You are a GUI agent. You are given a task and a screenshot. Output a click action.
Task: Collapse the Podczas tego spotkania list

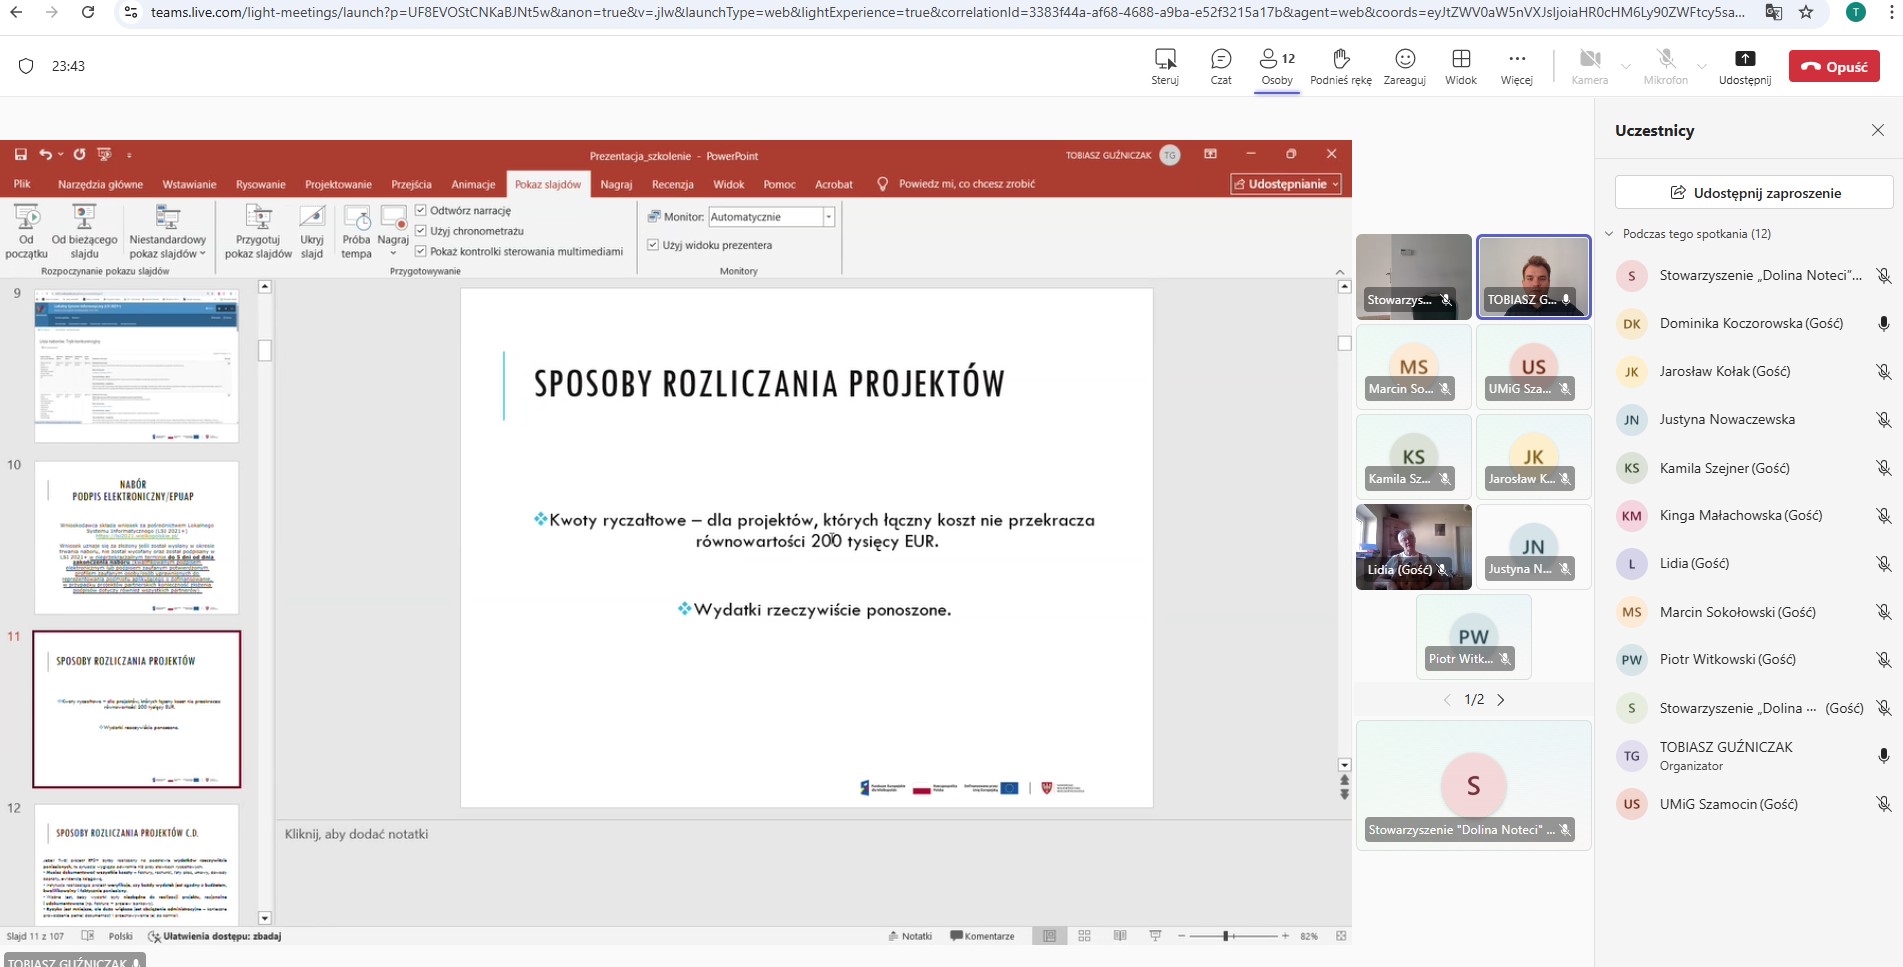[x=1609, y=234]
